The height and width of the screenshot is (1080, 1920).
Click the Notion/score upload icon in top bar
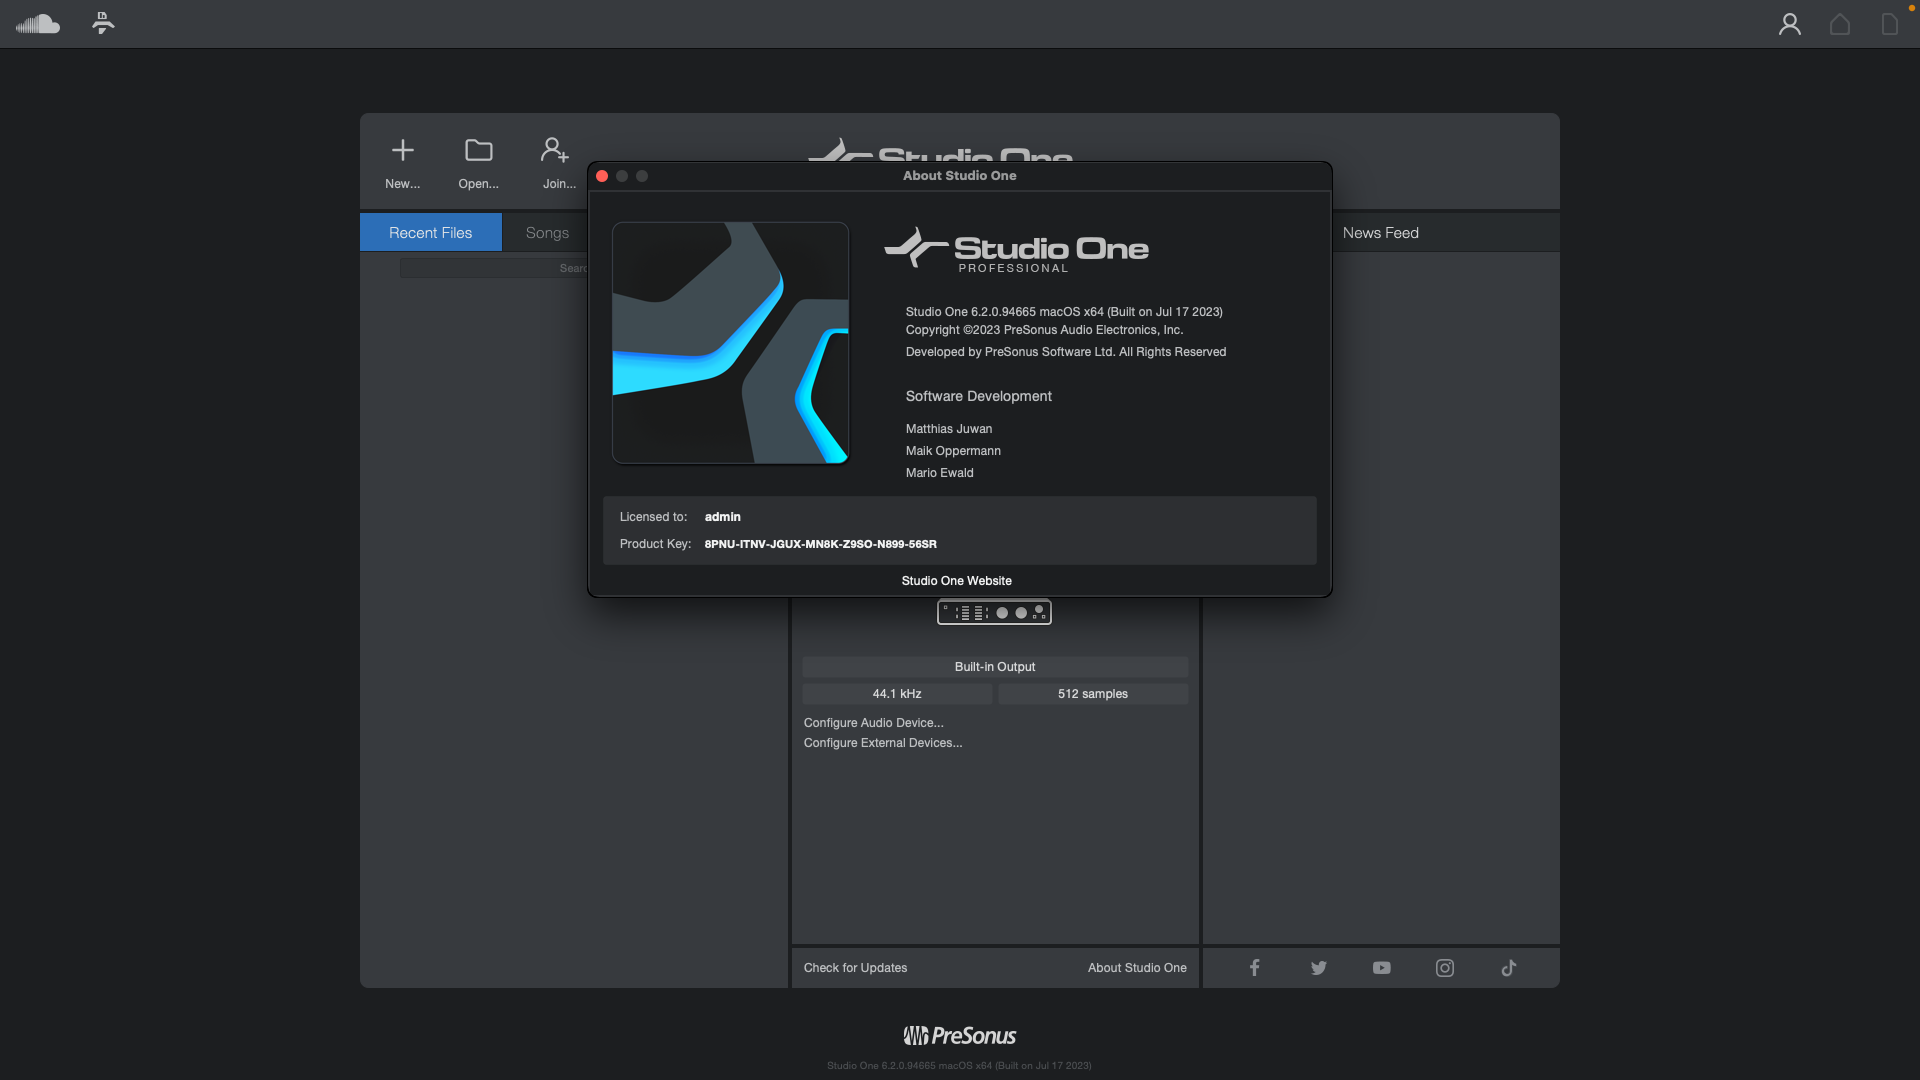(103, 23)
